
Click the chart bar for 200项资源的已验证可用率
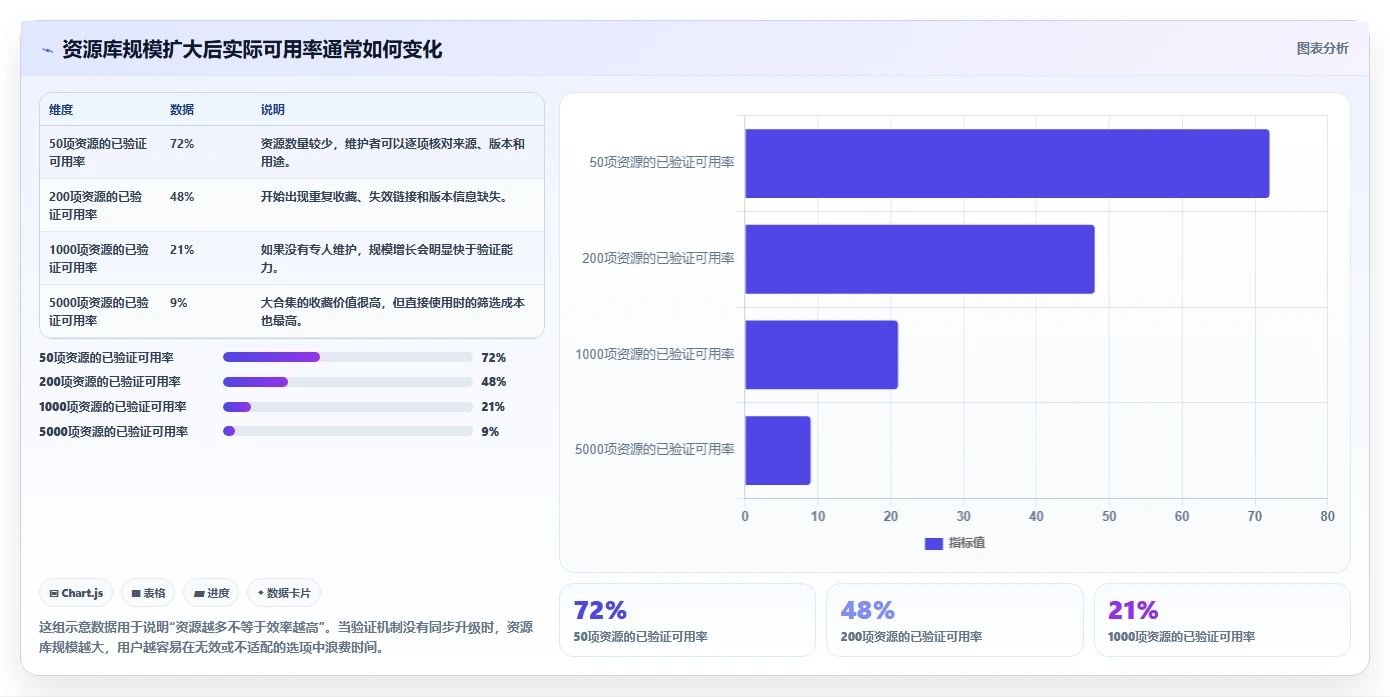coord(920,259)
